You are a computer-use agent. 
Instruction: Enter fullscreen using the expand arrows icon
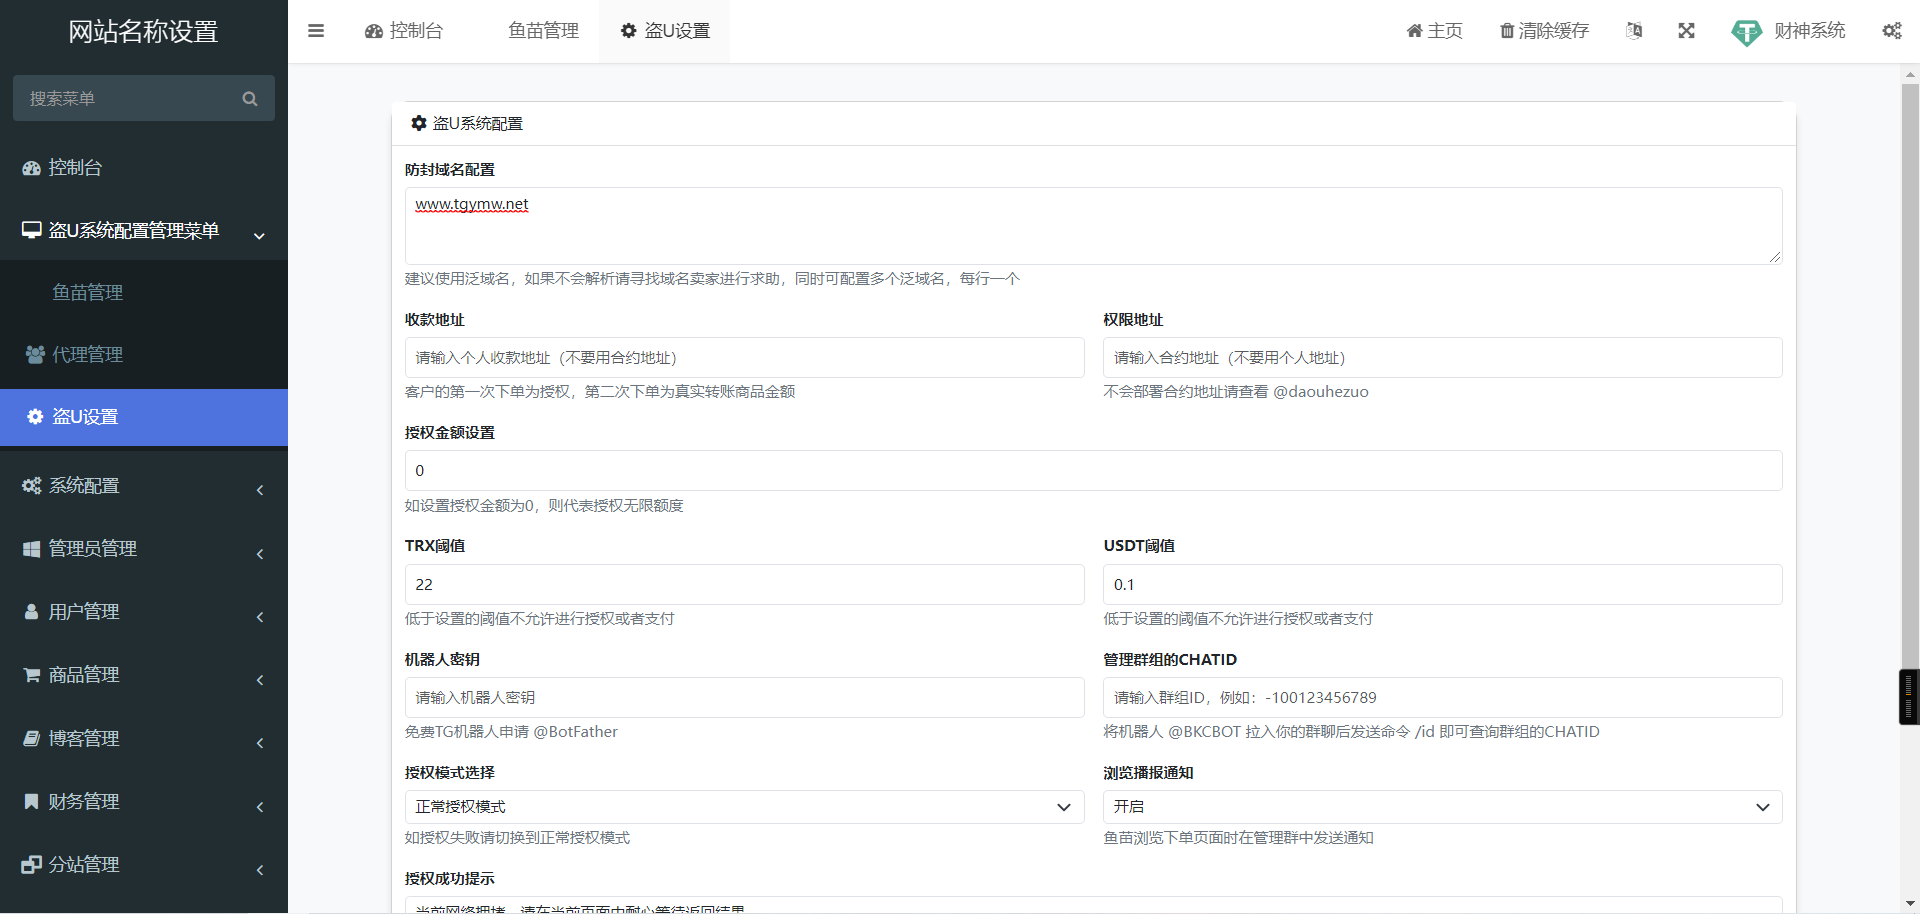[x=1686, y=30]
